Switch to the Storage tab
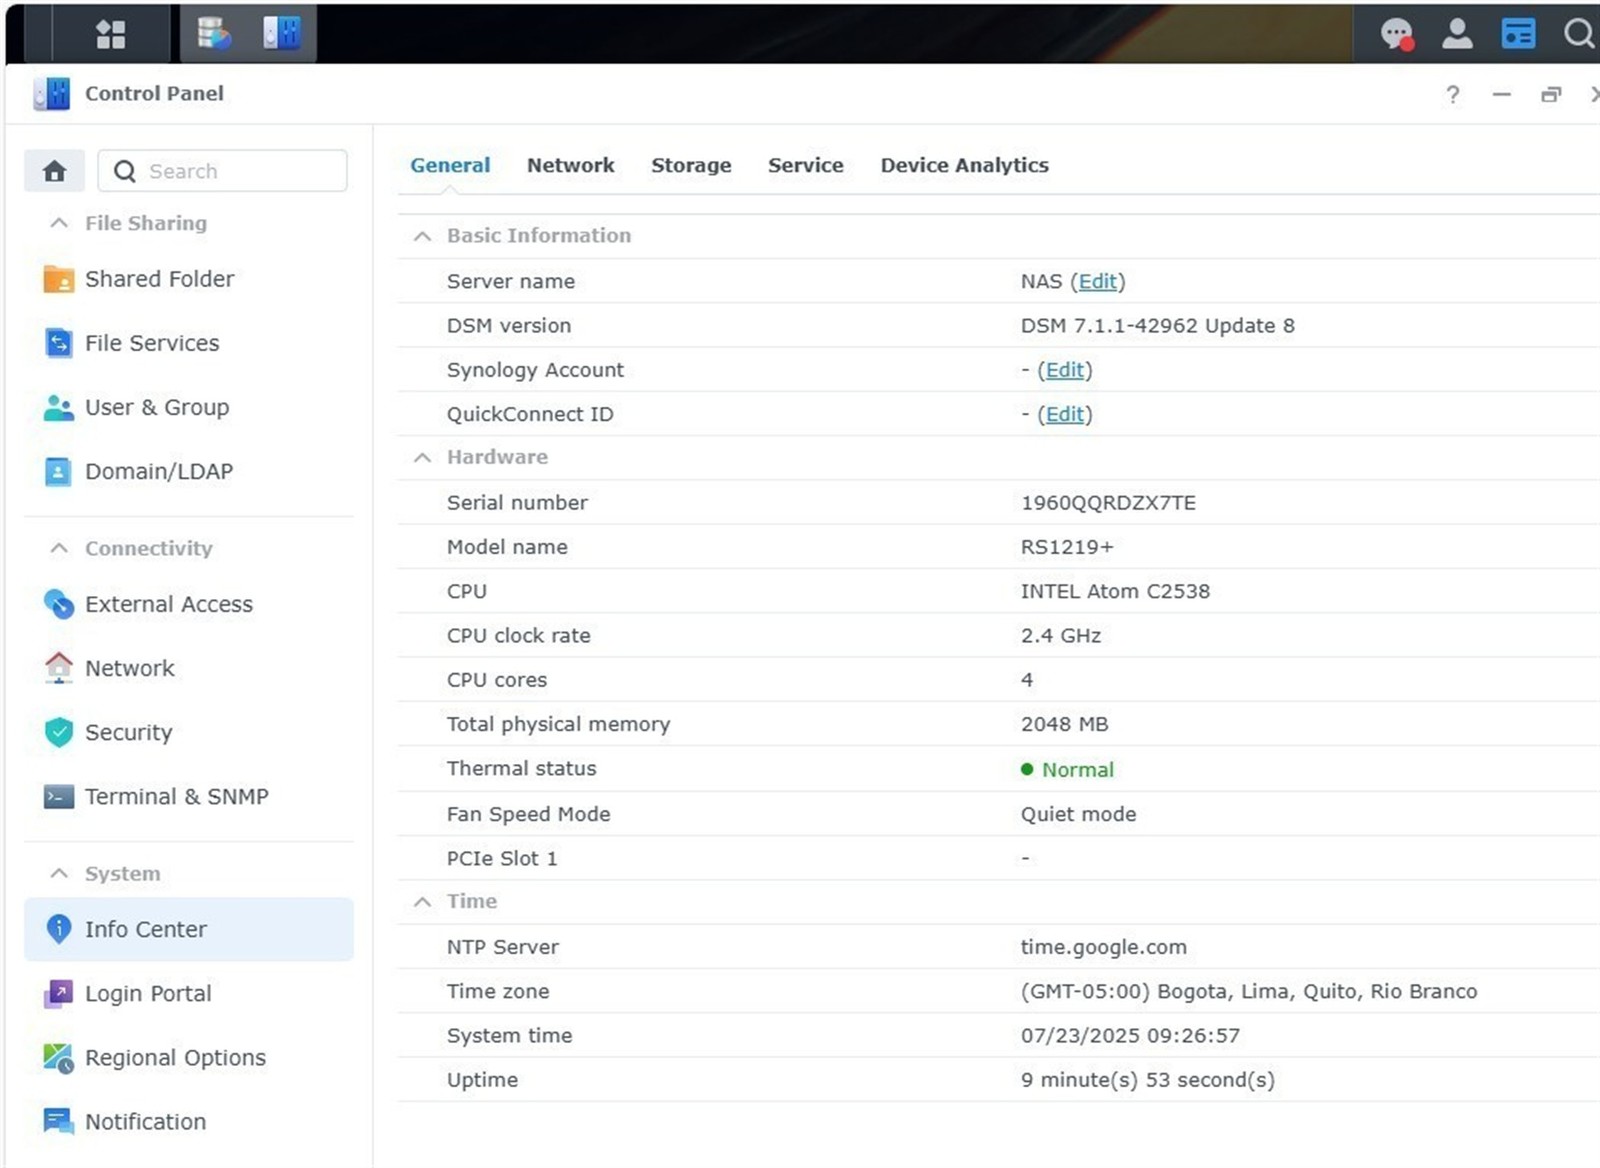The width and height of the screenshot is (1600, 1168). 691,165
